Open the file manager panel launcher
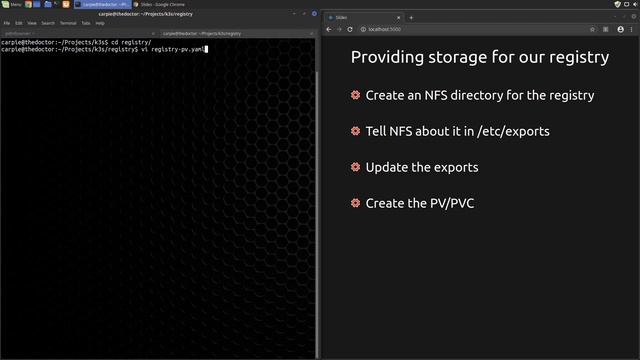 [x=48, y=4]
